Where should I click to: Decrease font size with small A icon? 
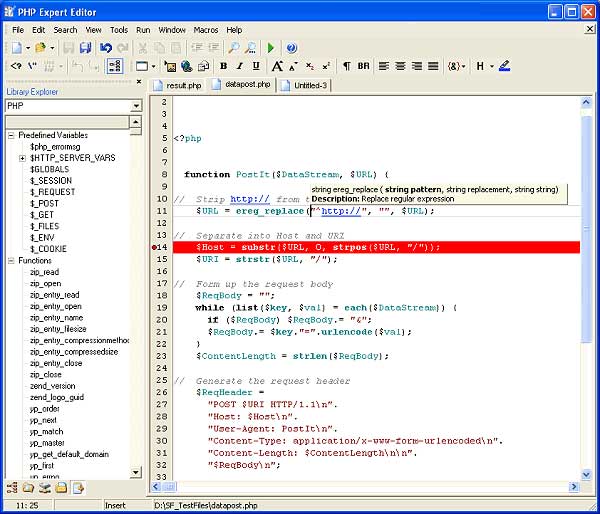click(x=293, y=67)
